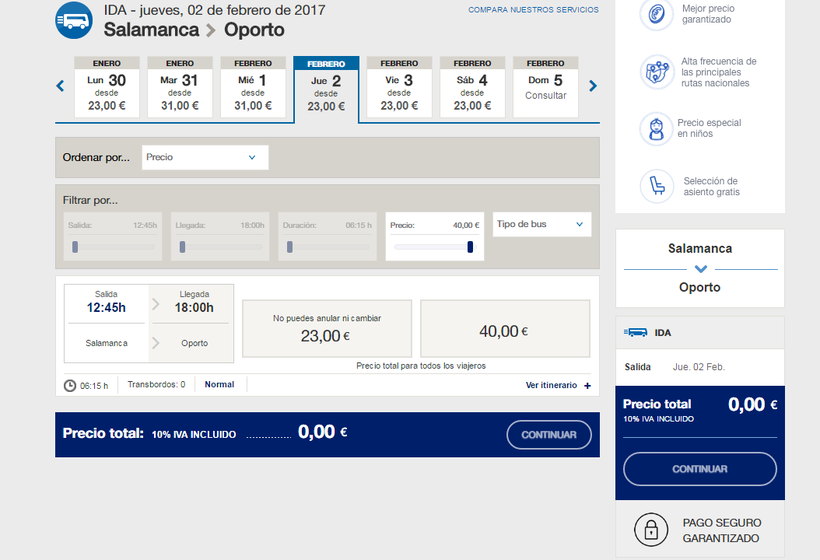Click the blue bus icon beside the route title
The width and height of the screenshot is (820, 560).
[x=75, y=20]
